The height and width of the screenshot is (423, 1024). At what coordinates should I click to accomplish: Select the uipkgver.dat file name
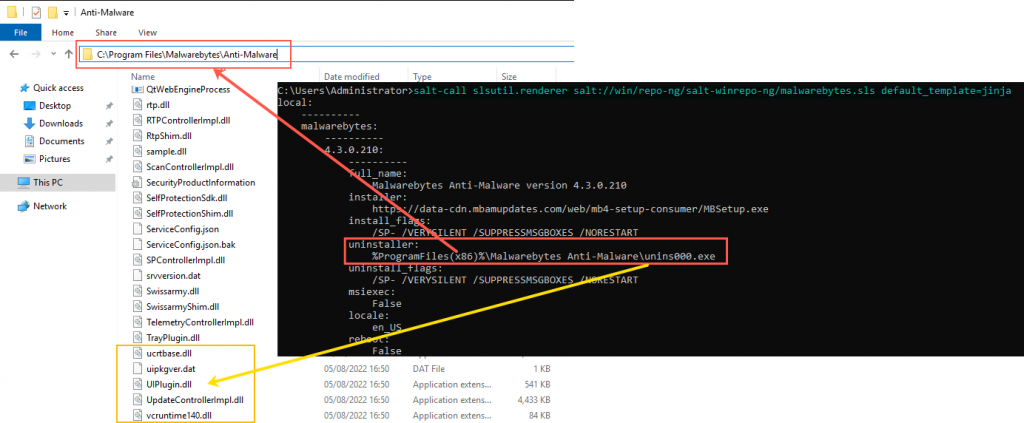click(x=171, y=368)
